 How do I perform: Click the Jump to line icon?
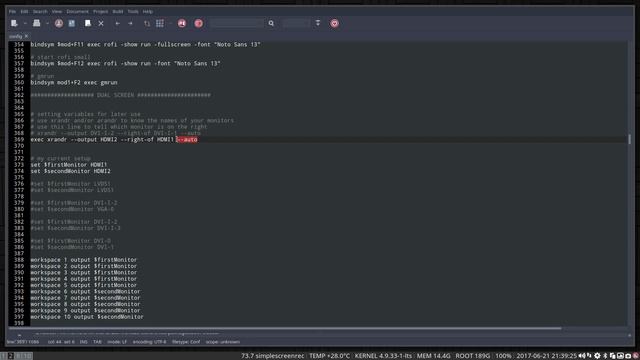(318, 23)
